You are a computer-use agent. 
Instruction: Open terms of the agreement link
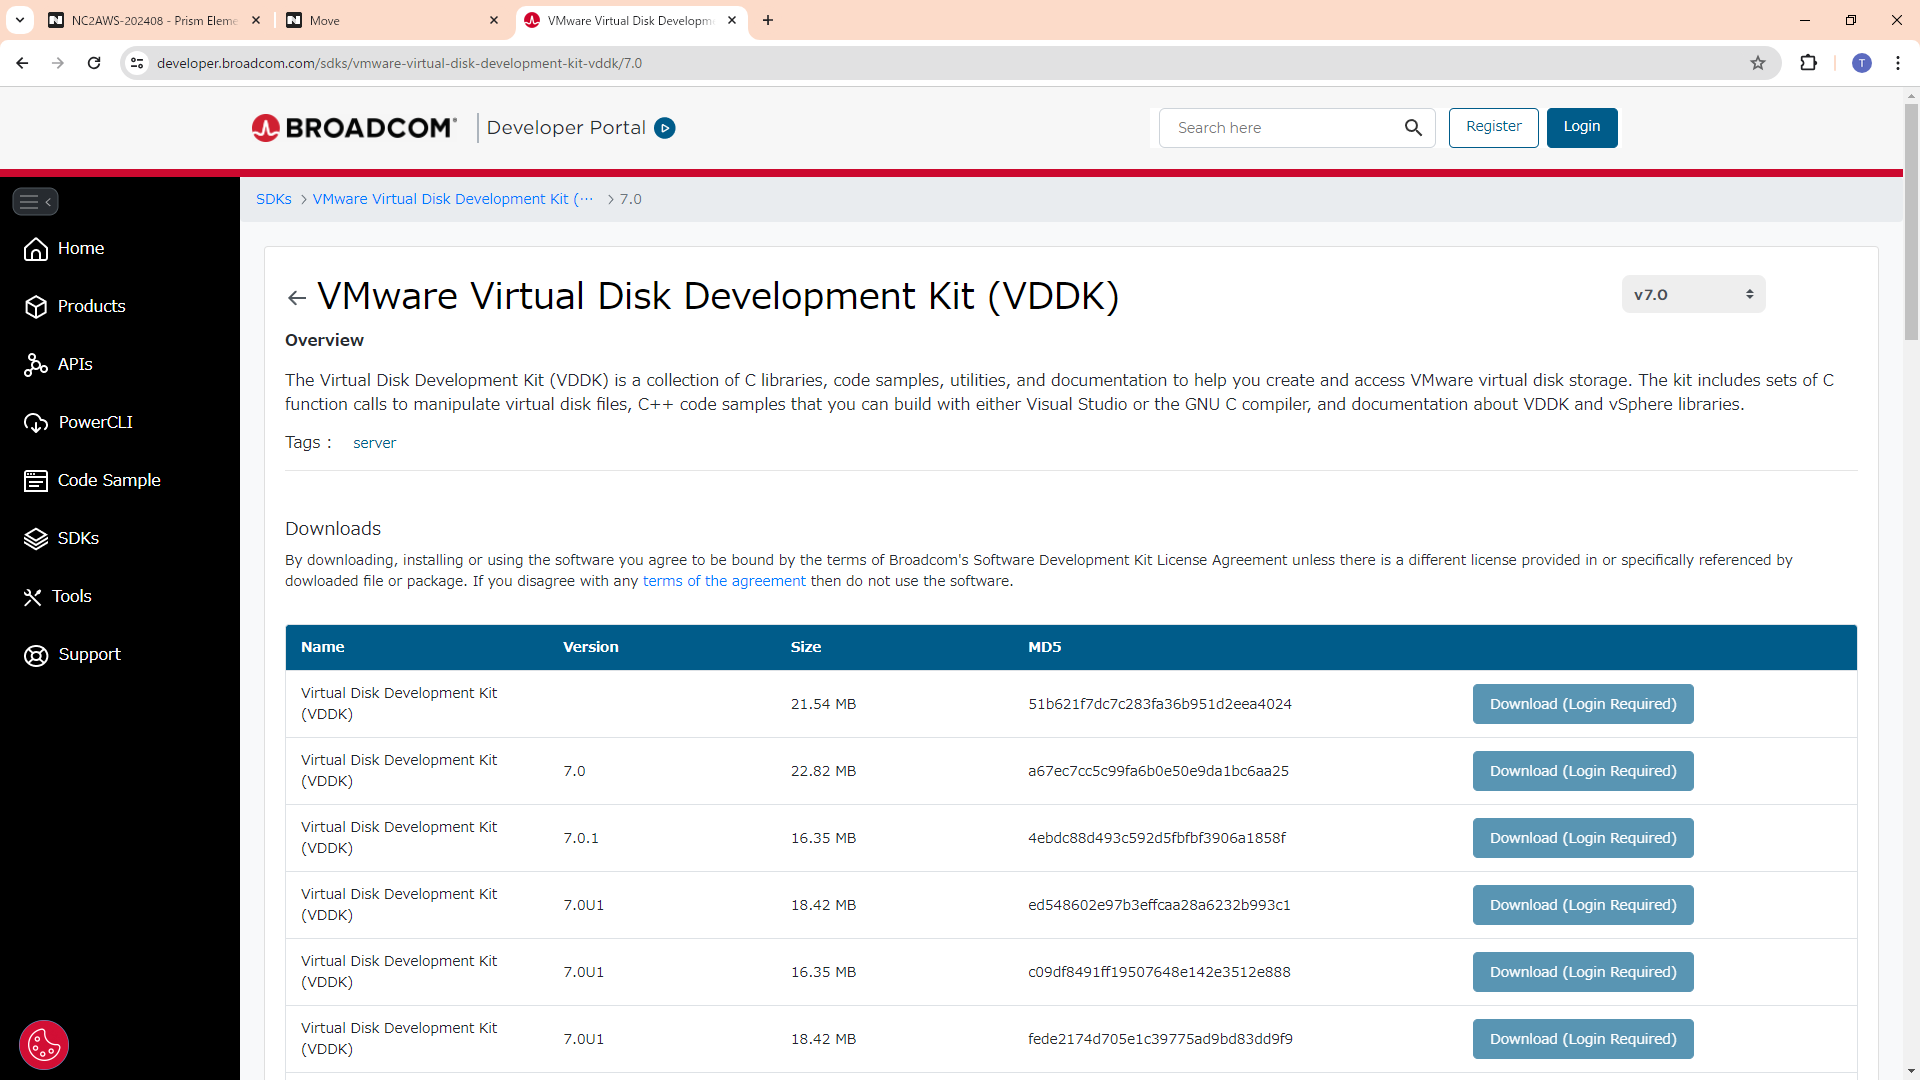pyautogui.click(x=723, y=581)
